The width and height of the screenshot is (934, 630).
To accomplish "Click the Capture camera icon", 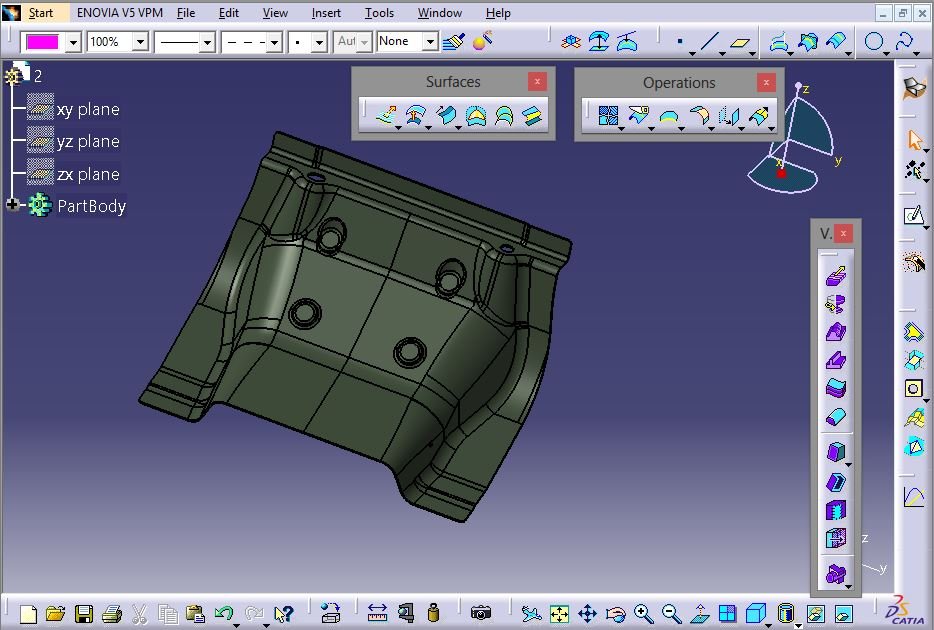I will coord(481,612).
